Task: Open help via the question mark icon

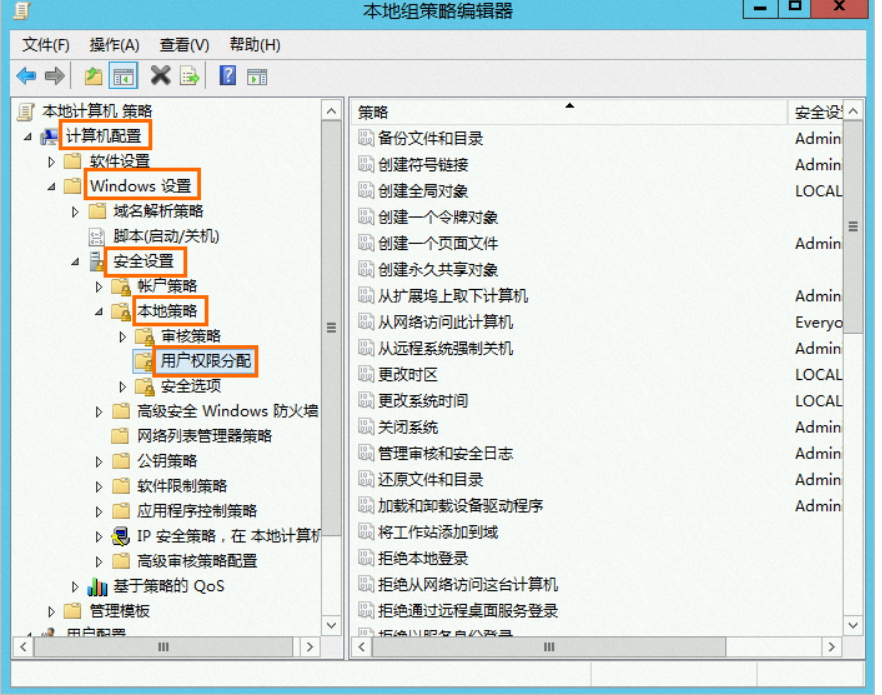Action: [x=227, y=76]
